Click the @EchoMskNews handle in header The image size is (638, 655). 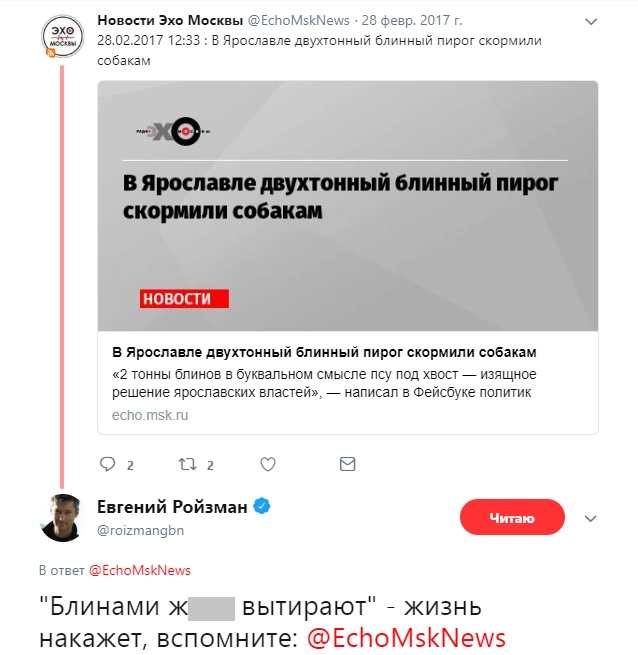296,20
